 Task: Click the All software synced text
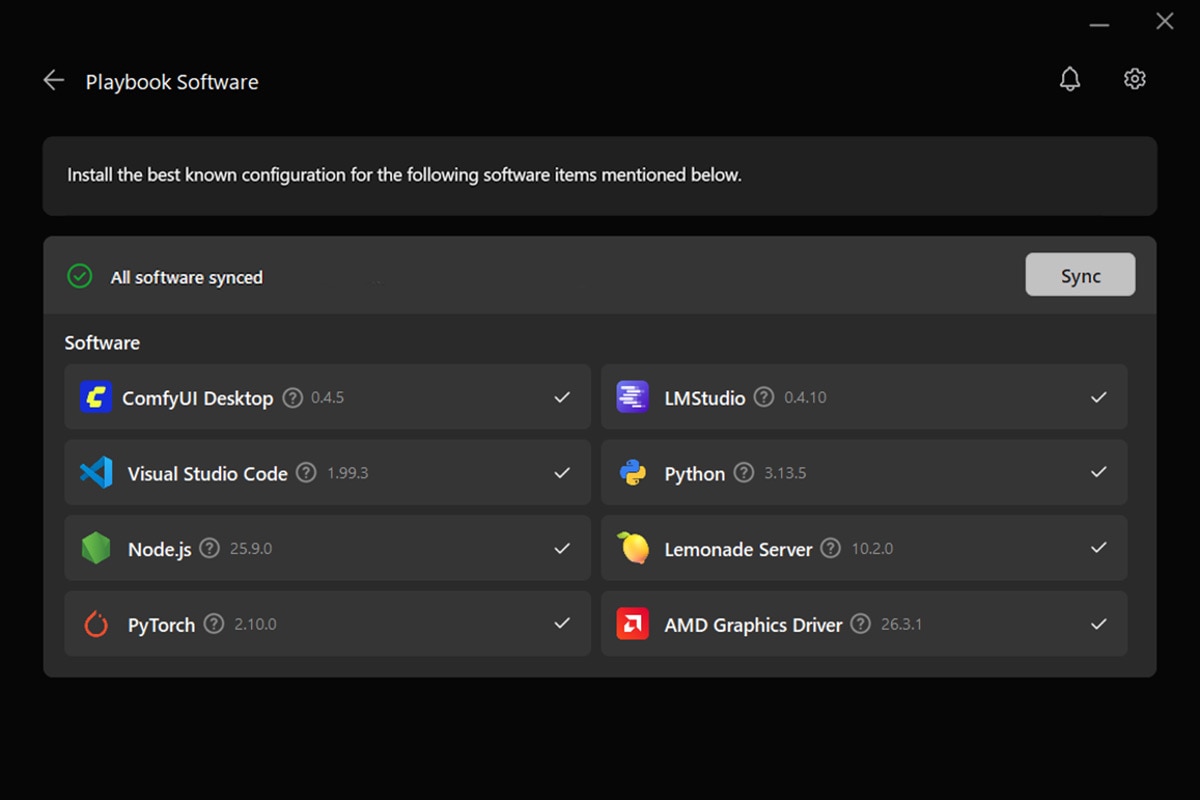click(186, 277)
